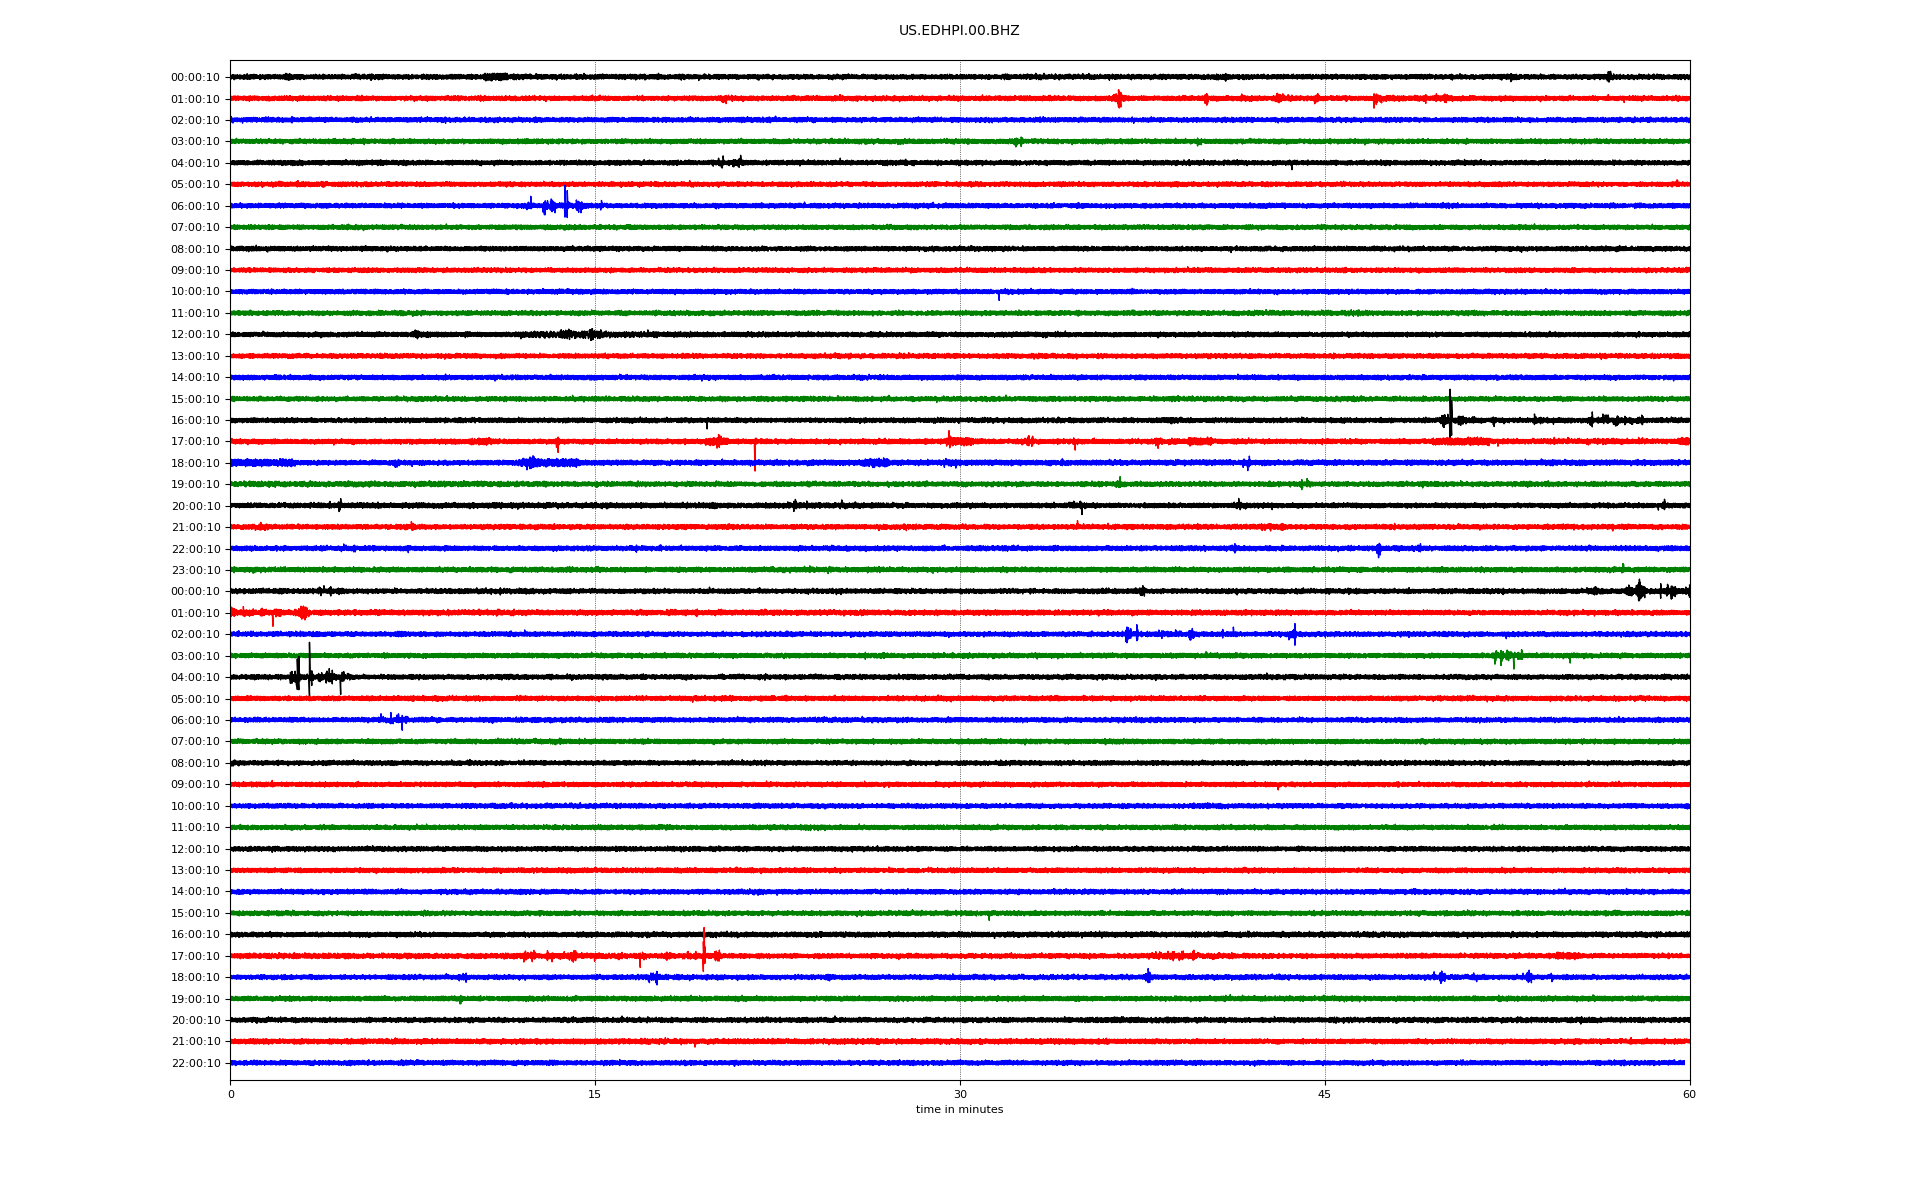The image size is (1920, 1200).
Task: Click the blue burst near minute 14
Action: [x=565, y=204]
